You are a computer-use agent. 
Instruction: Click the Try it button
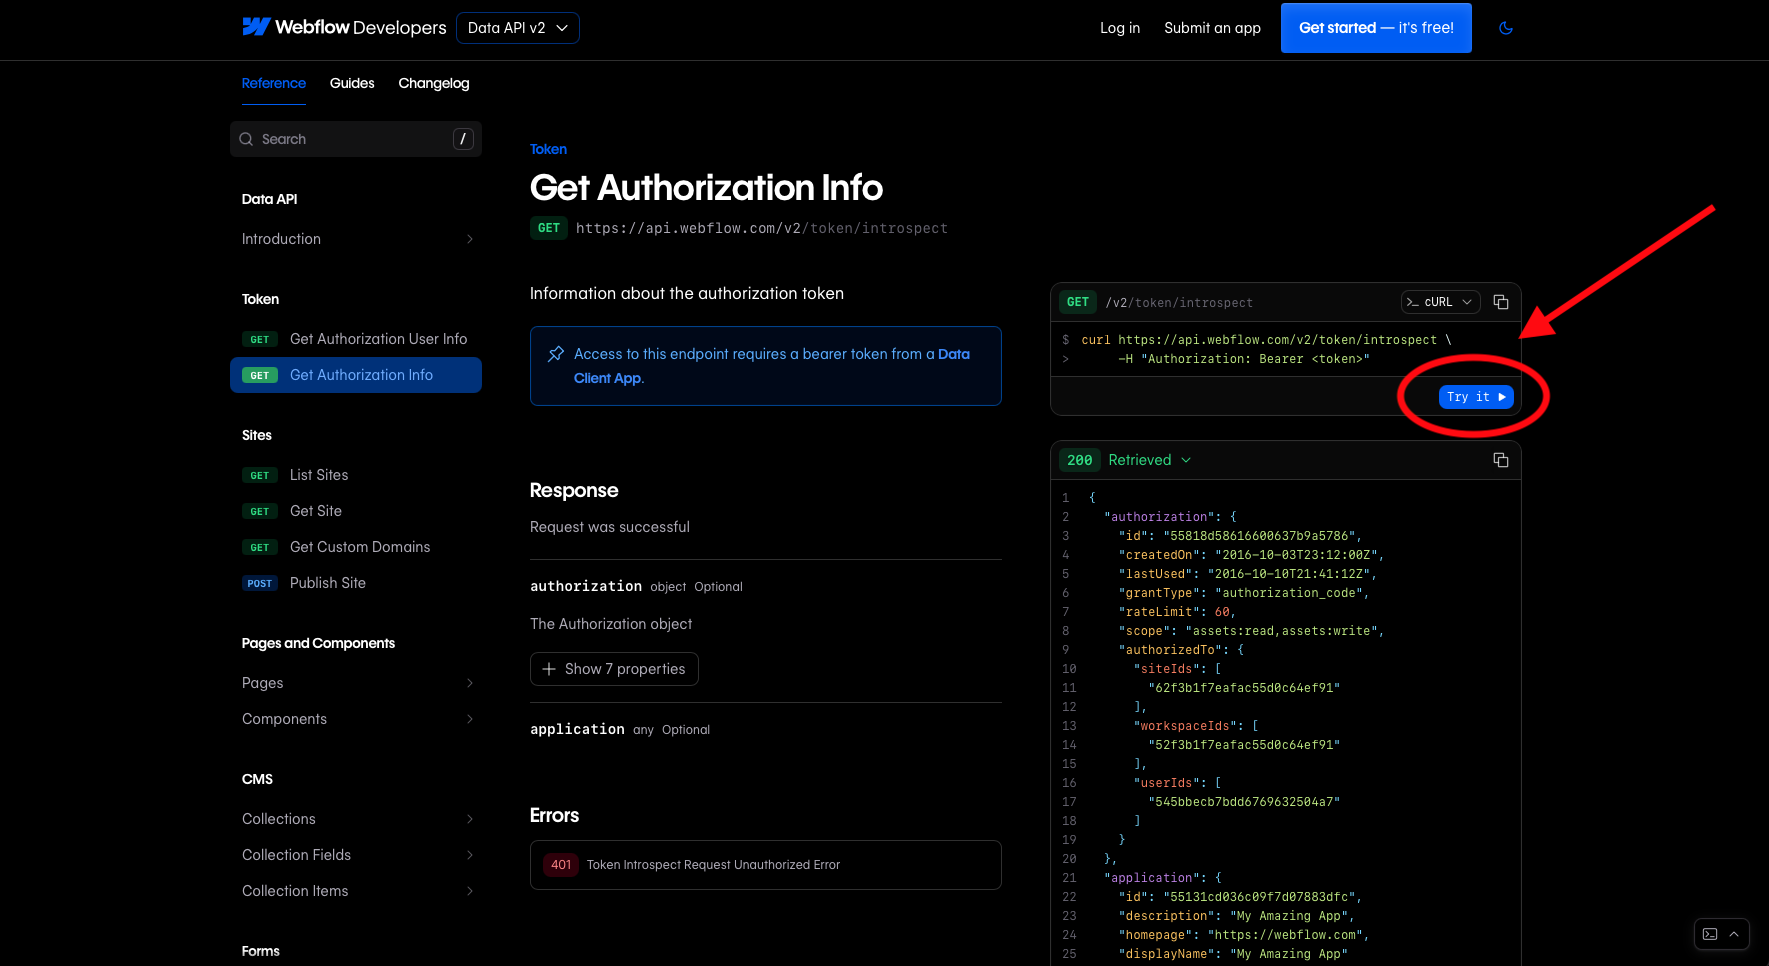point(1476,397)
